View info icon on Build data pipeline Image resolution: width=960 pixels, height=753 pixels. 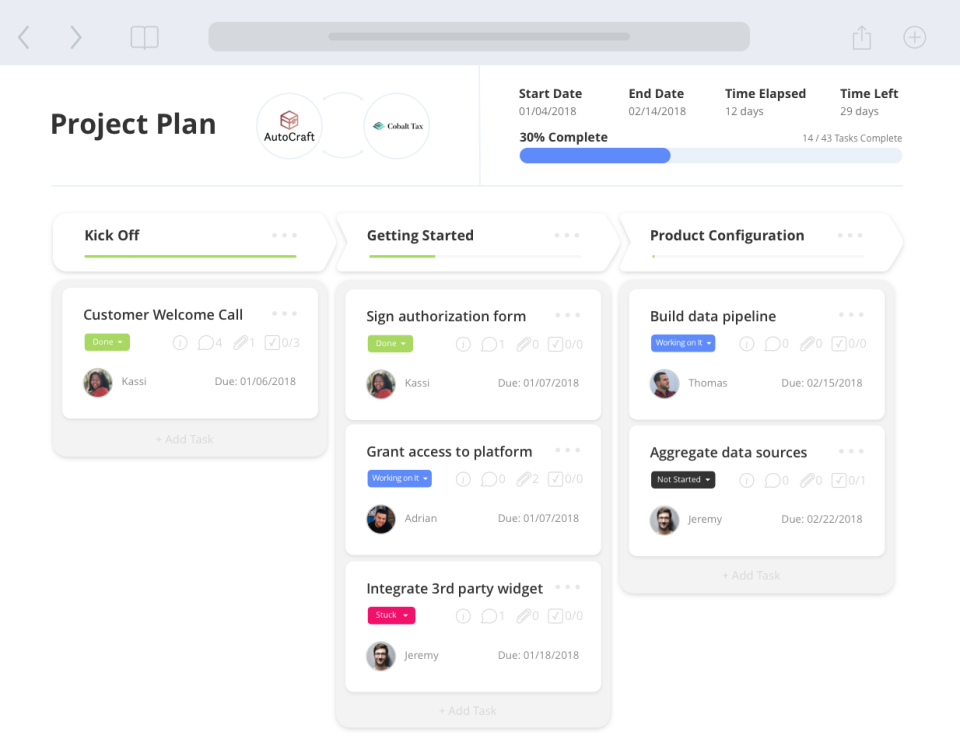pos(747,344)
